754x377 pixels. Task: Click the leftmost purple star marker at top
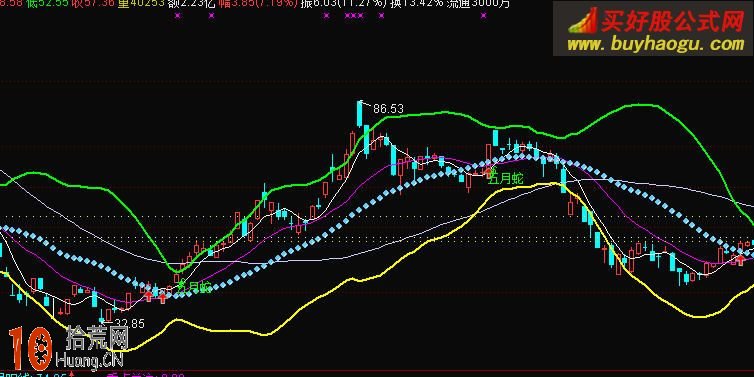click(x=178, y=15)
